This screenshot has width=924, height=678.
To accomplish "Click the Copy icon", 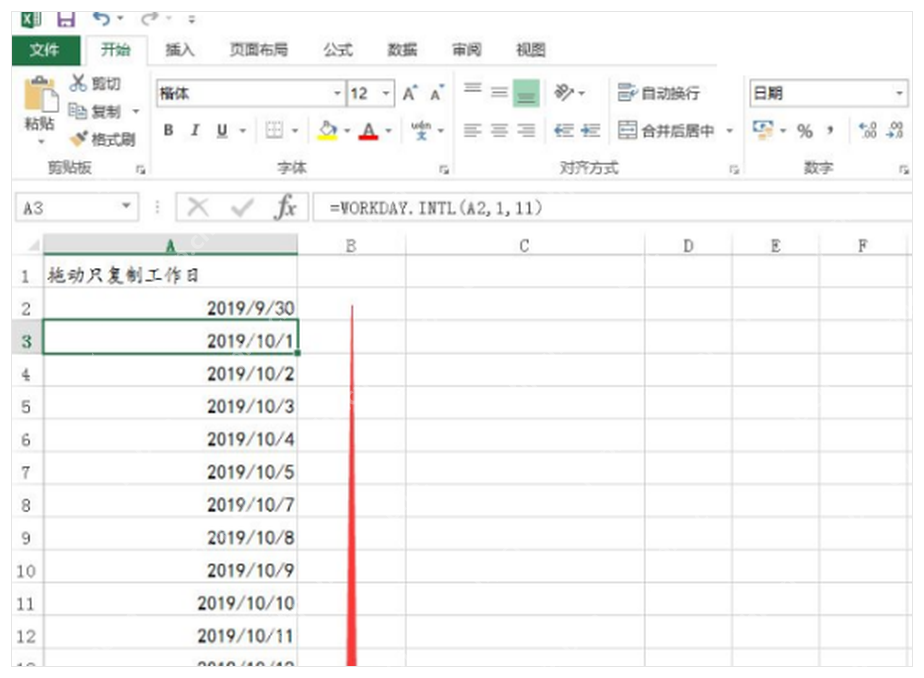I will click(77, 110).
